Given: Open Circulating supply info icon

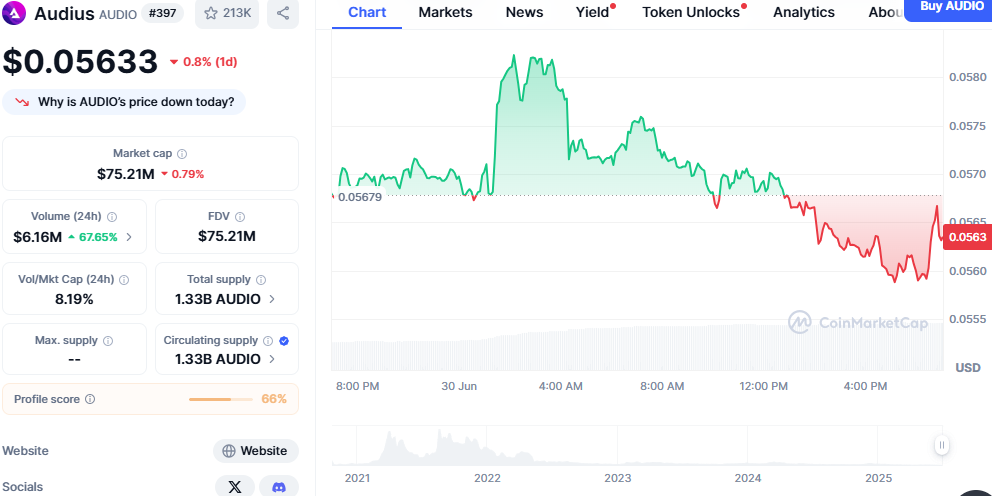Looking at the screenshot, I should pyautogui.click(x=268, y=341).
